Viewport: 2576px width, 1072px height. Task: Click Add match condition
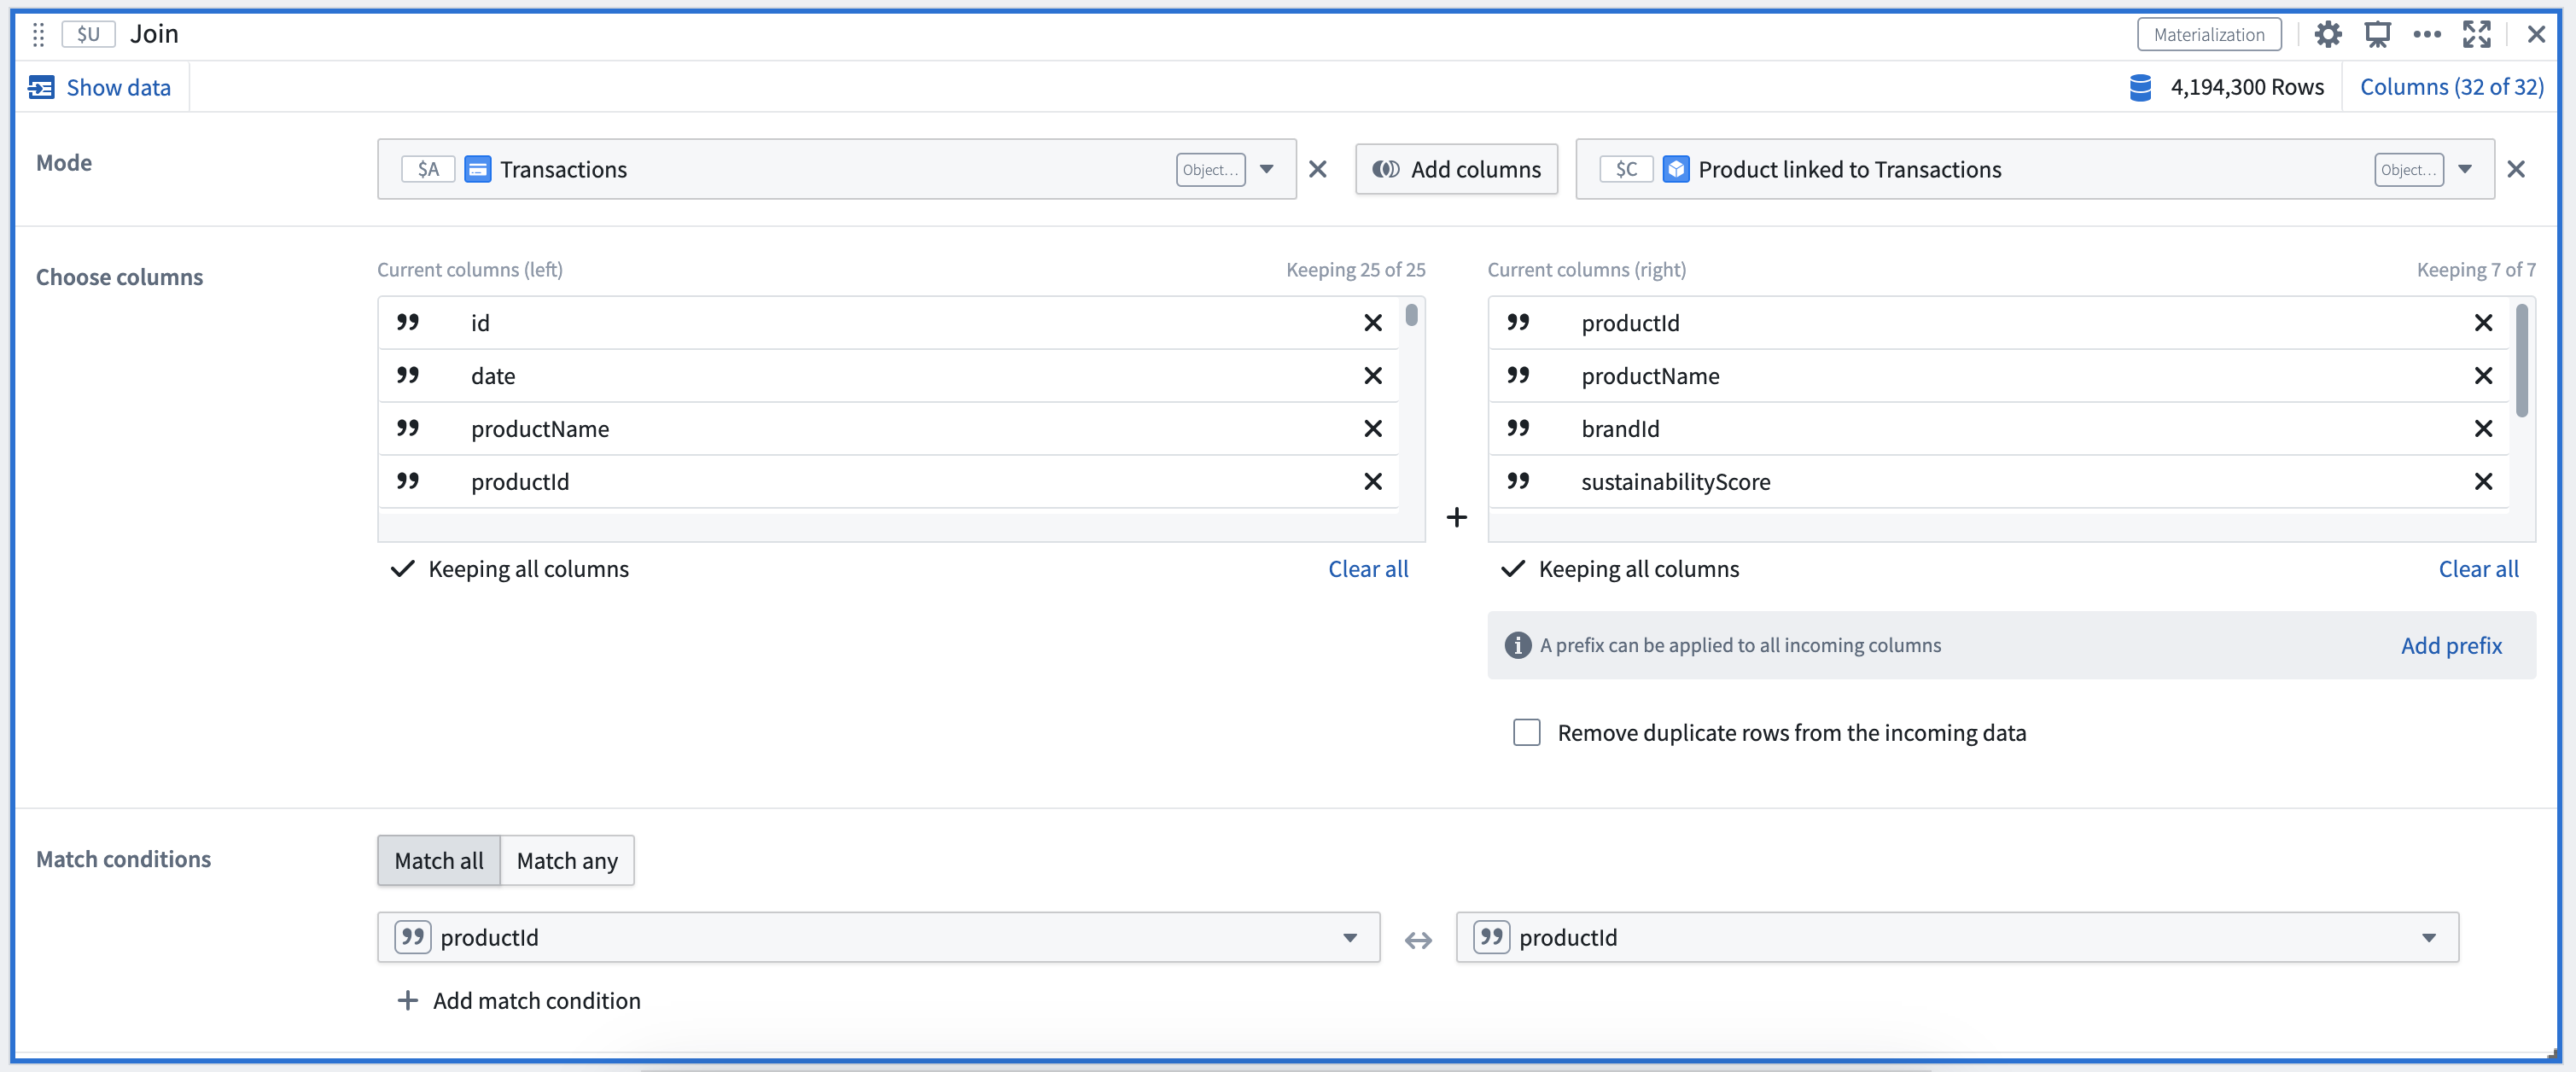coord(518,1000)
